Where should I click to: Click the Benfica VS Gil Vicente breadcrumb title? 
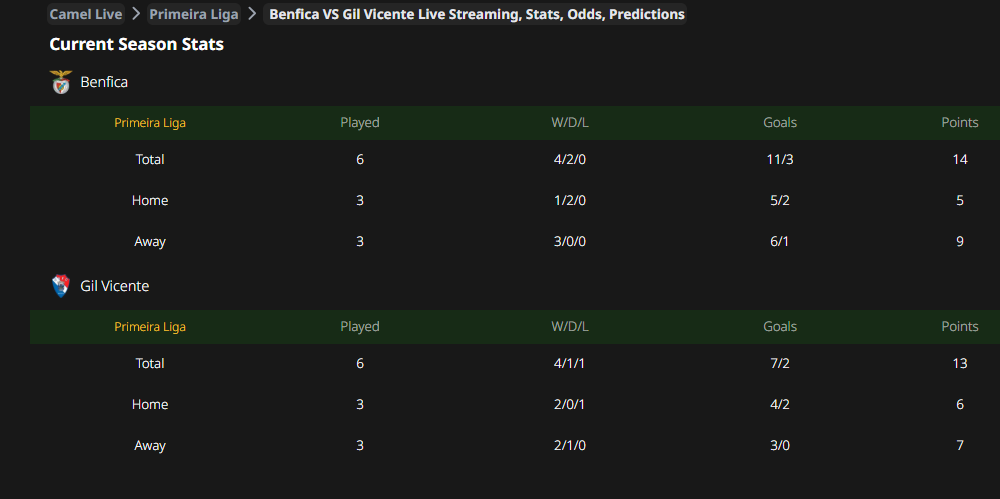476,14
